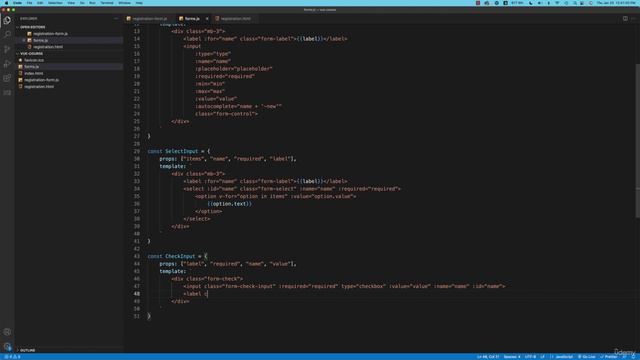Open the View menu

[71, 3]
